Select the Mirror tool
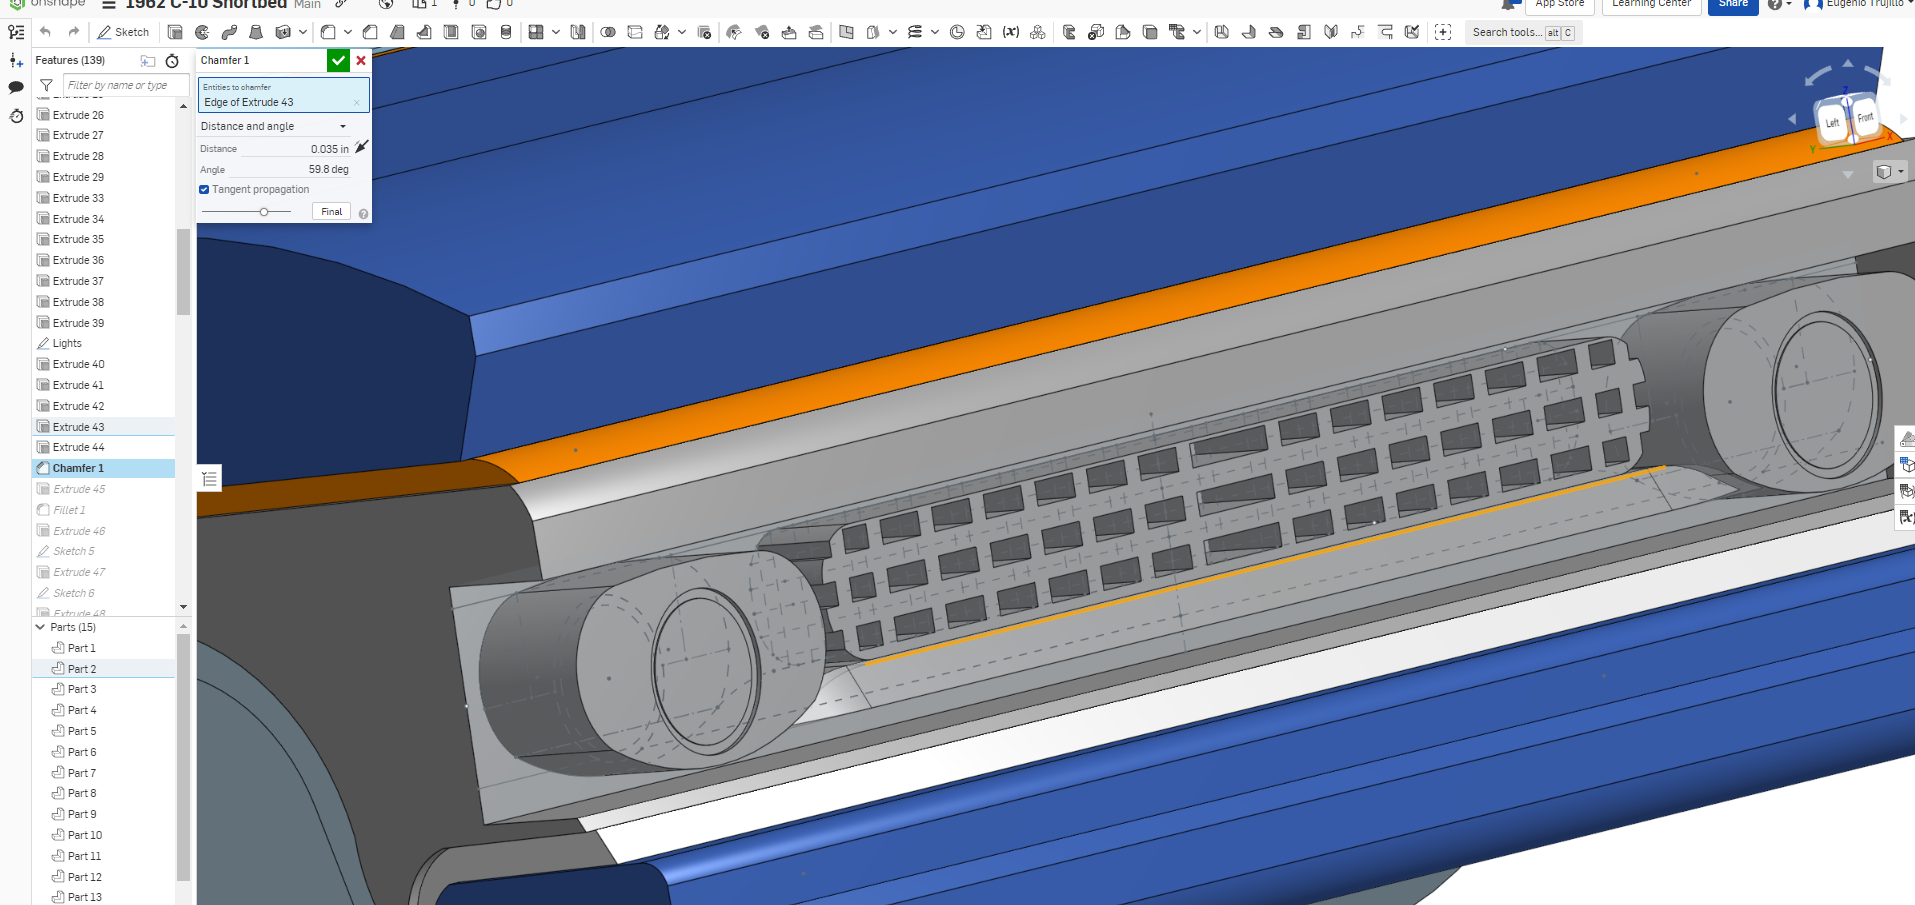Viewport: 1915px width, 905px height. tap(578, 31)
